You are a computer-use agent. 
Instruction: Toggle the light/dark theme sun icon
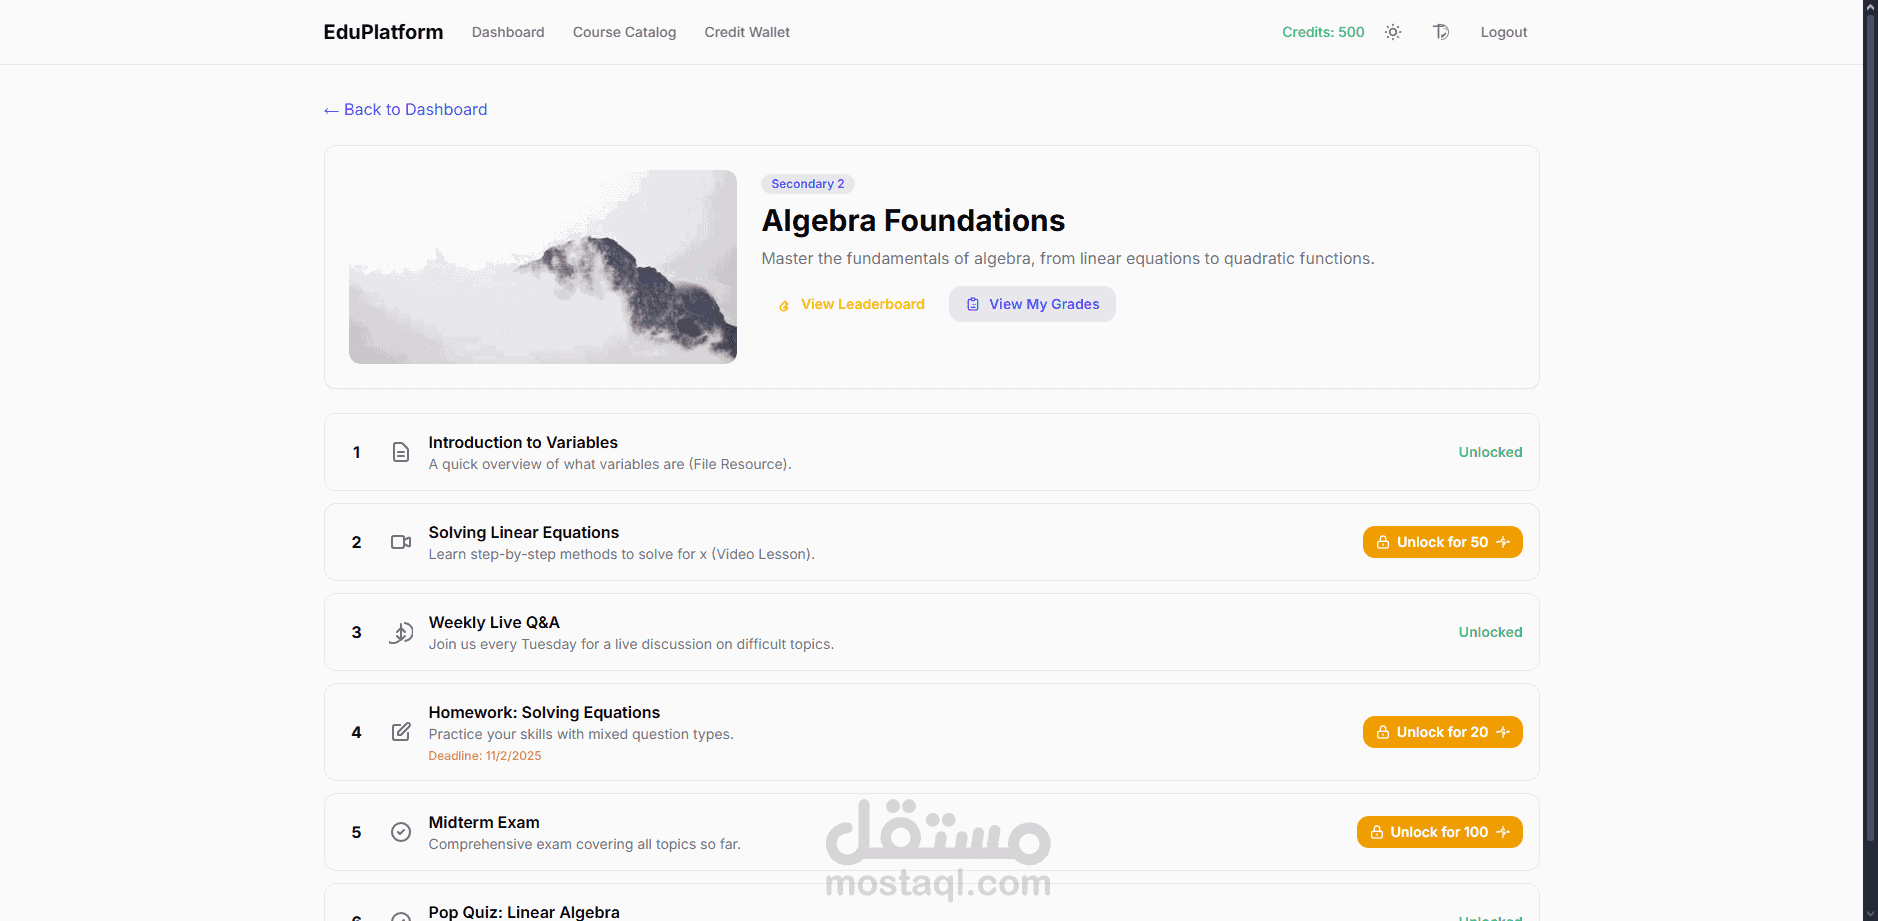(1393, 32)
